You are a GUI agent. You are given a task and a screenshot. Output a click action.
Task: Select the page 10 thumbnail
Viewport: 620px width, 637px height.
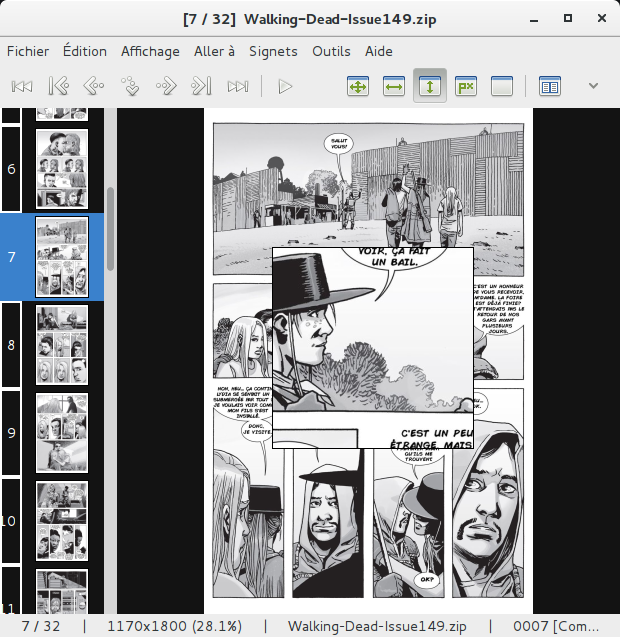(x=62, y=521)
